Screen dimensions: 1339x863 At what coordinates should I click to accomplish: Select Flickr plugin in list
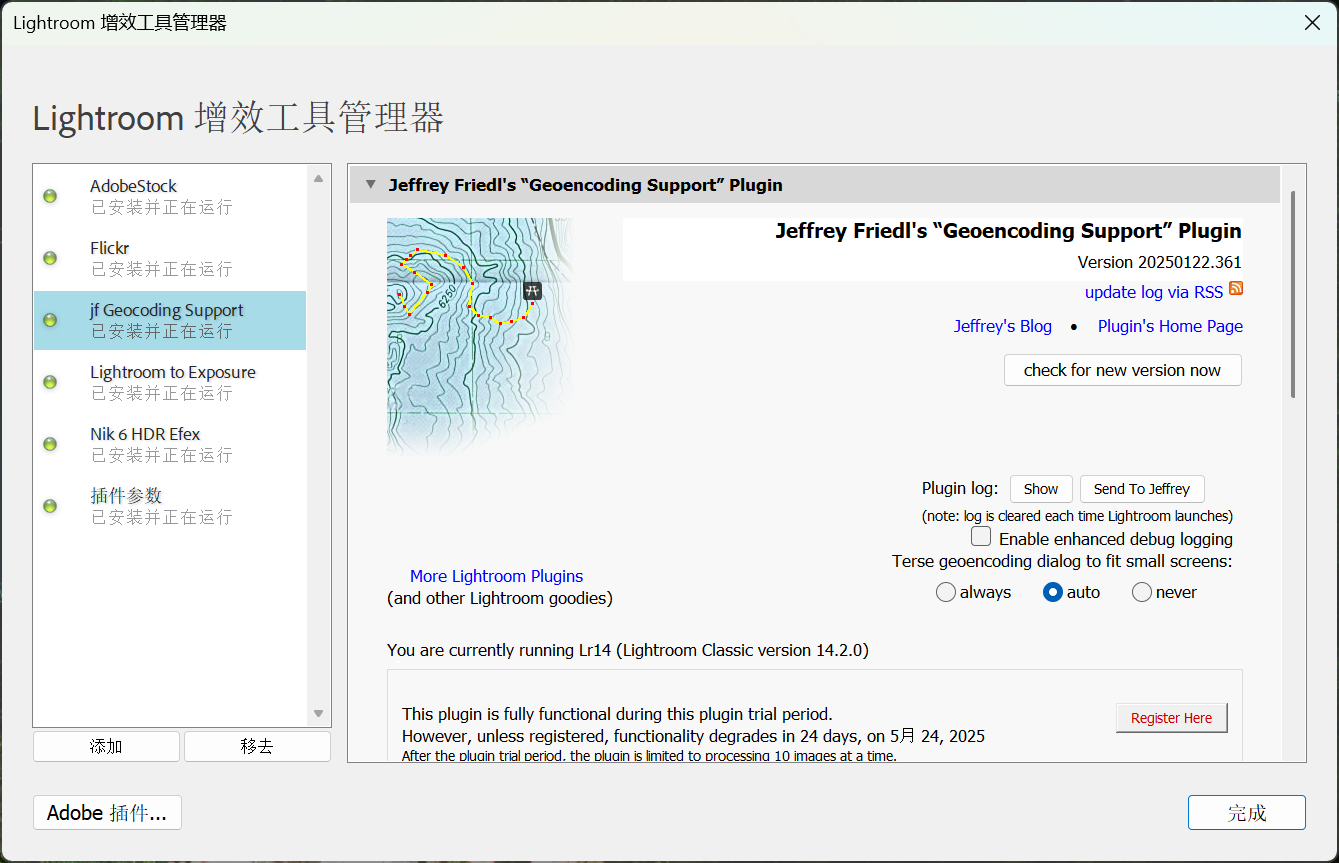170,258
